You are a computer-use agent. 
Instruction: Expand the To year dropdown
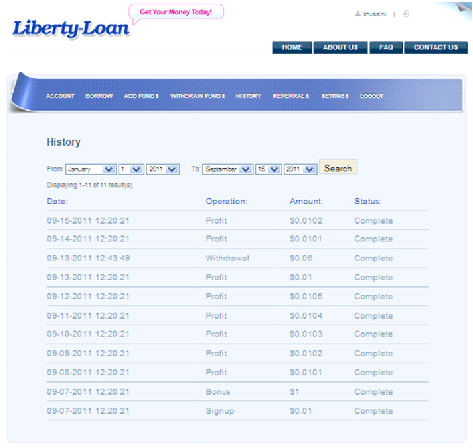pos(300,169)
